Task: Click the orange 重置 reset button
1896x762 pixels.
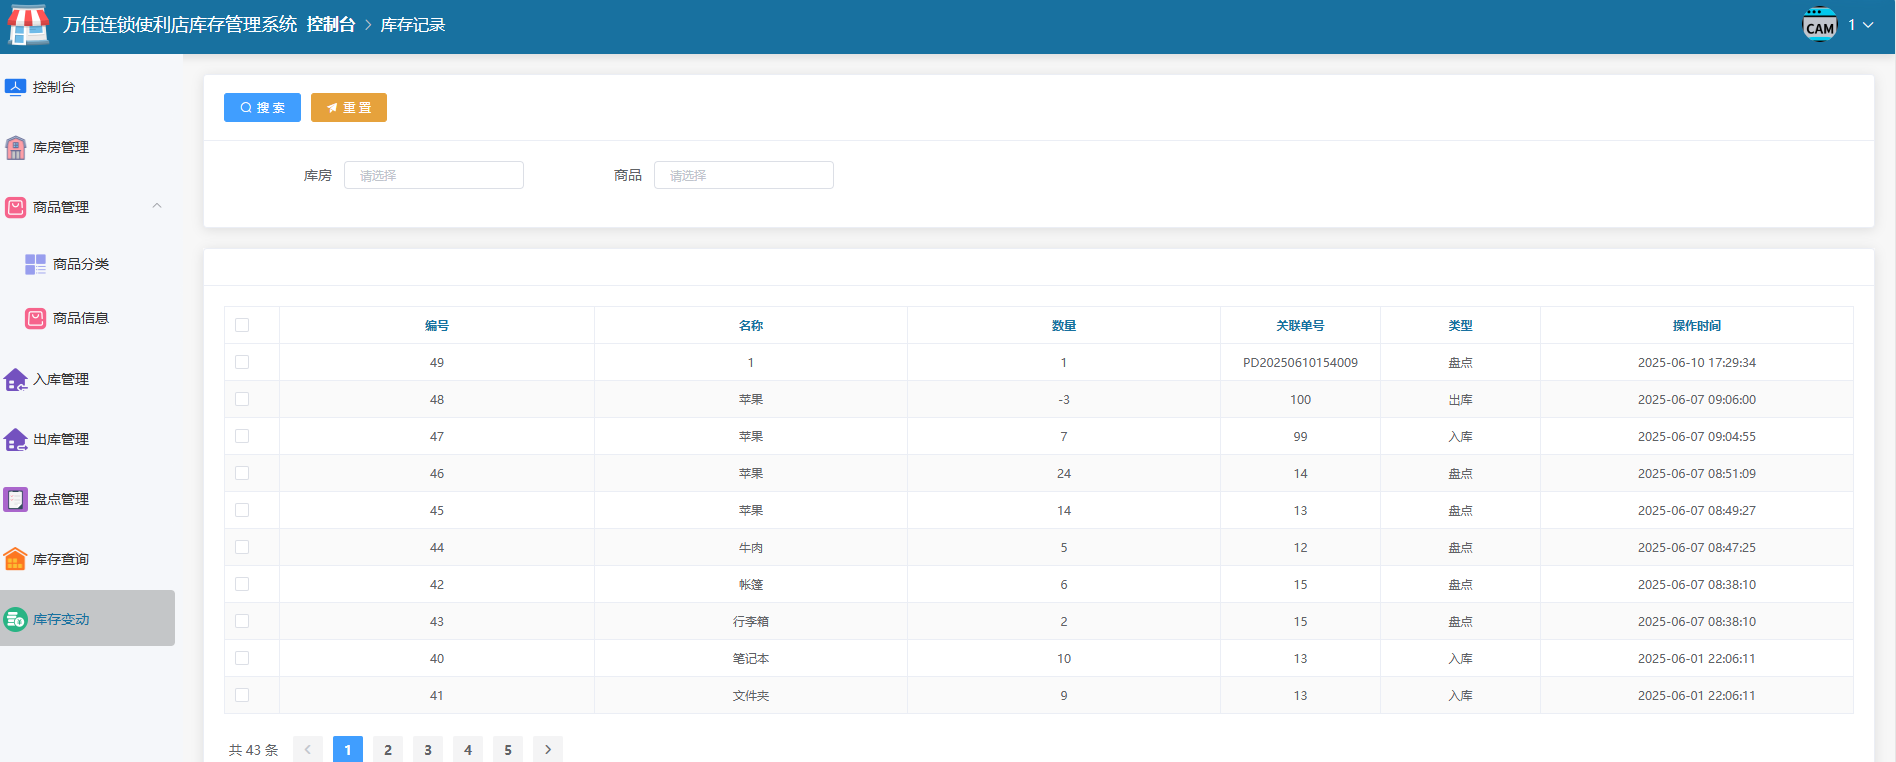Action: (349, 107)
